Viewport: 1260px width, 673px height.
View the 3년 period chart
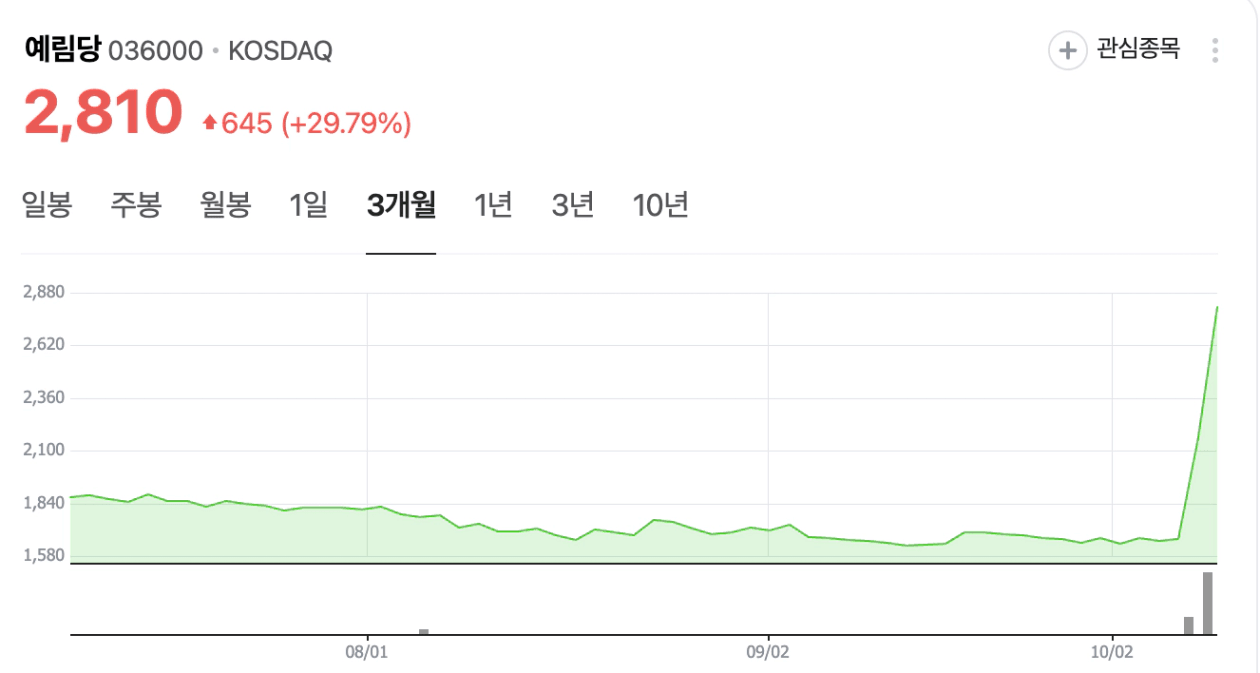click(573, 206)
